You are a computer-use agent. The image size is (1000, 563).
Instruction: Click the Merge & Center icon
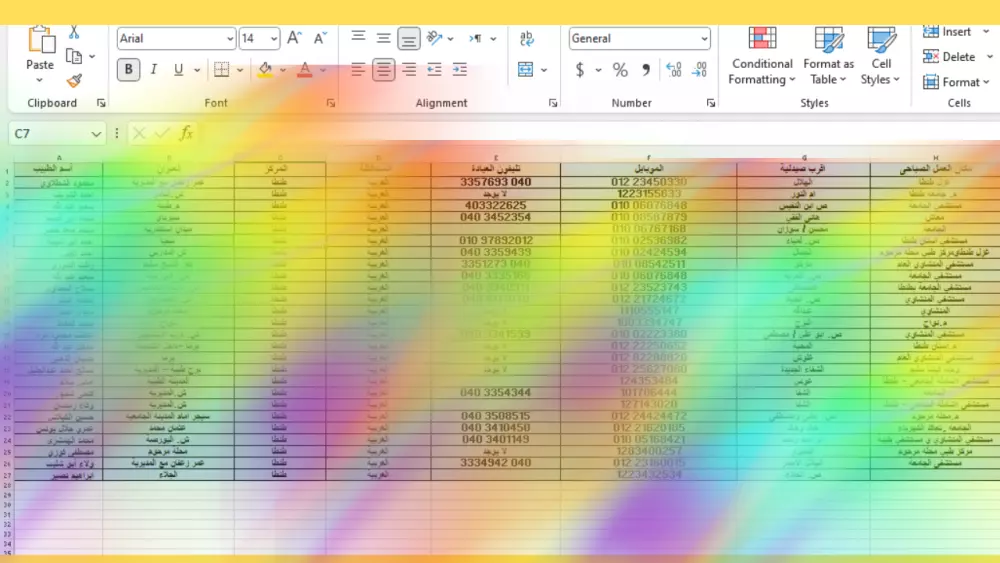pyautogui.click(x=526, y=69)
